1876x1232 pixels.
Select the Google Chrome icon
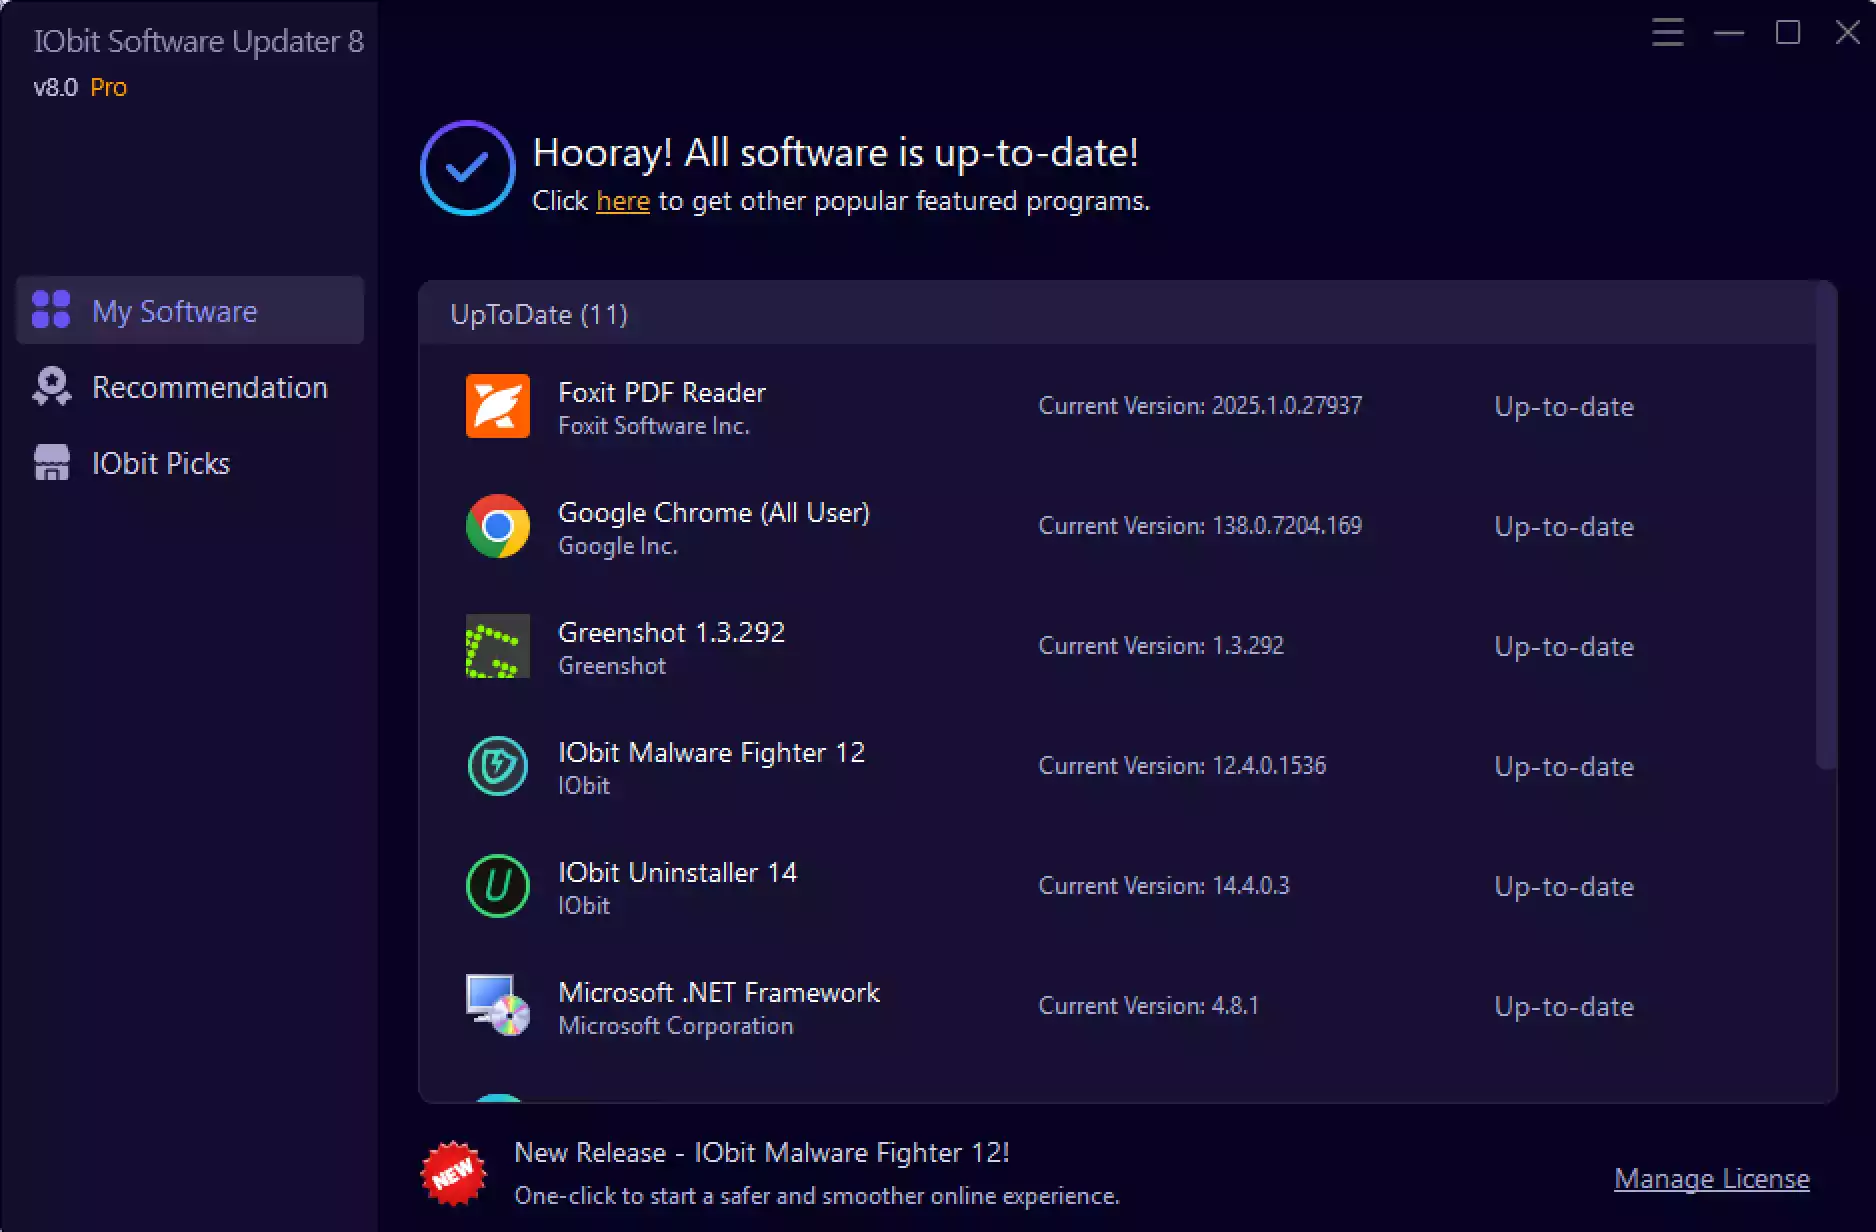click(x=498, y=526)
